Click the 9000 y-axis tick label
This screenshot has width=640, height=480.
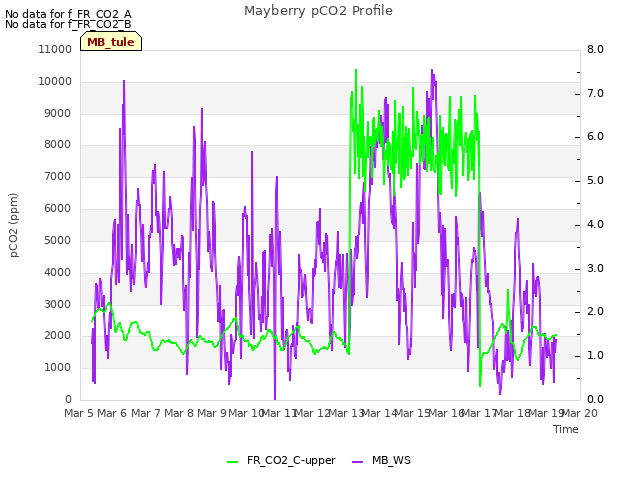pos(58,113)
